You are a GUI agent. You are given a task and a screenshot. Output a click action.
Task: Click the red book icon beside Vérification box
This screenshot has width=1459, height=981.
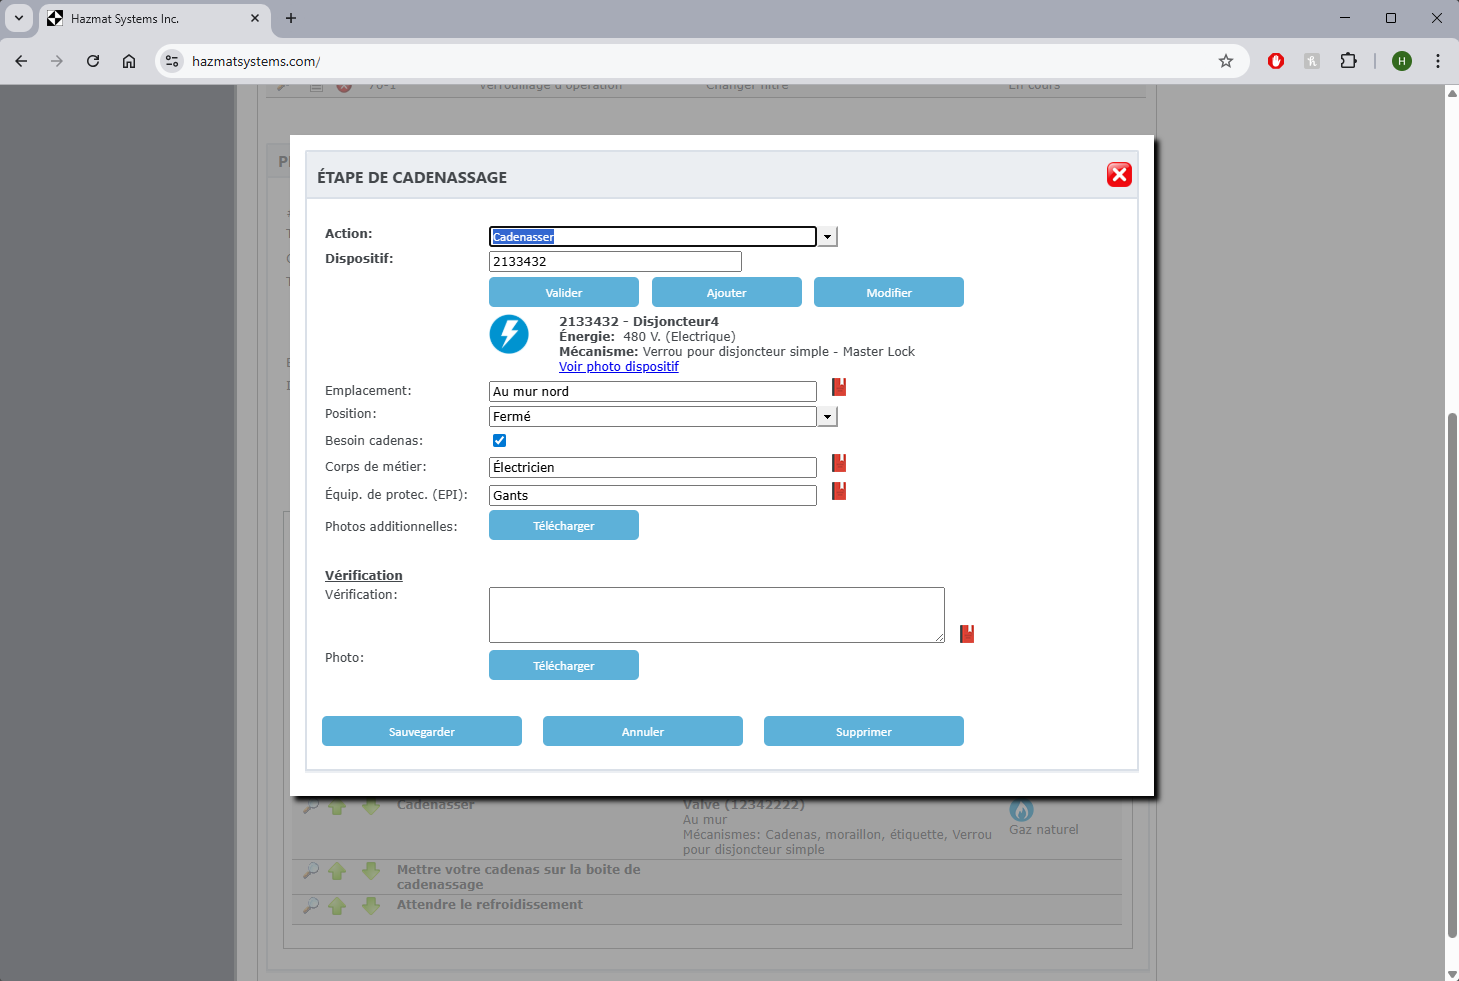point(967,634)
